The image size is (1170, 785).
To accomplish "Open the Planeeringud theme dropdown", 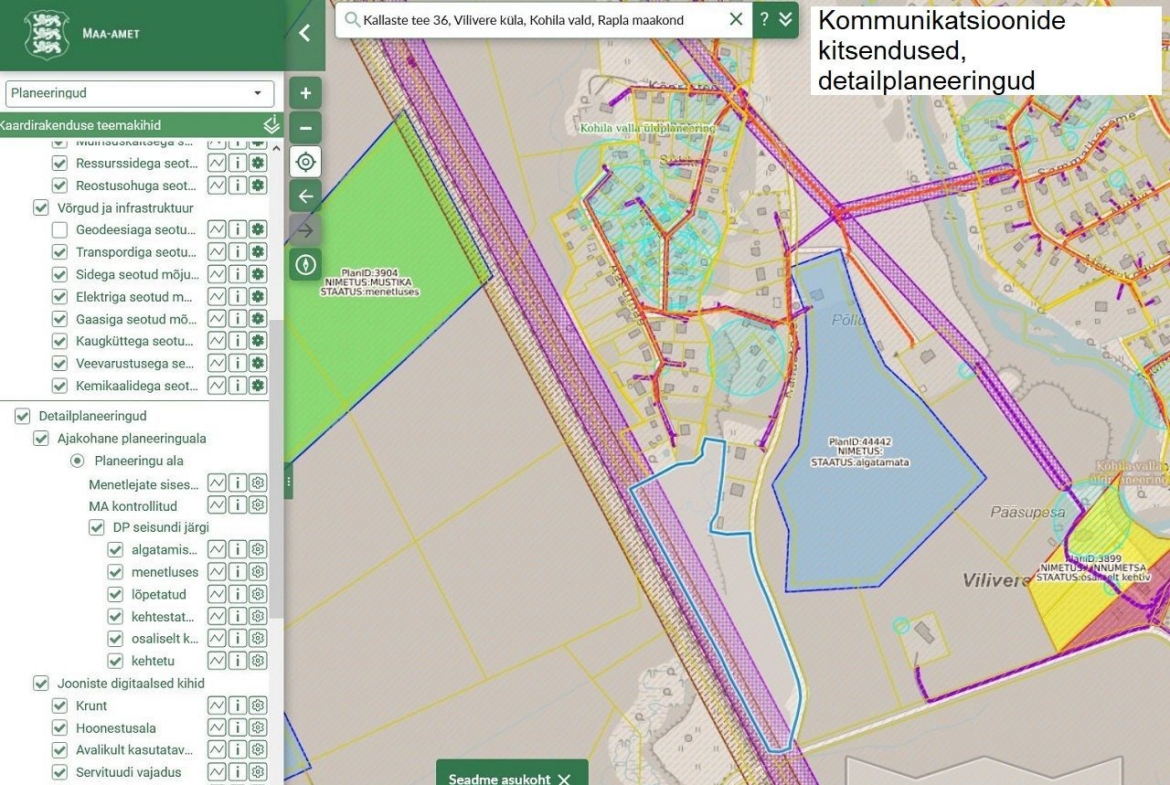I will pyautogui.click(x=140, y=93).
